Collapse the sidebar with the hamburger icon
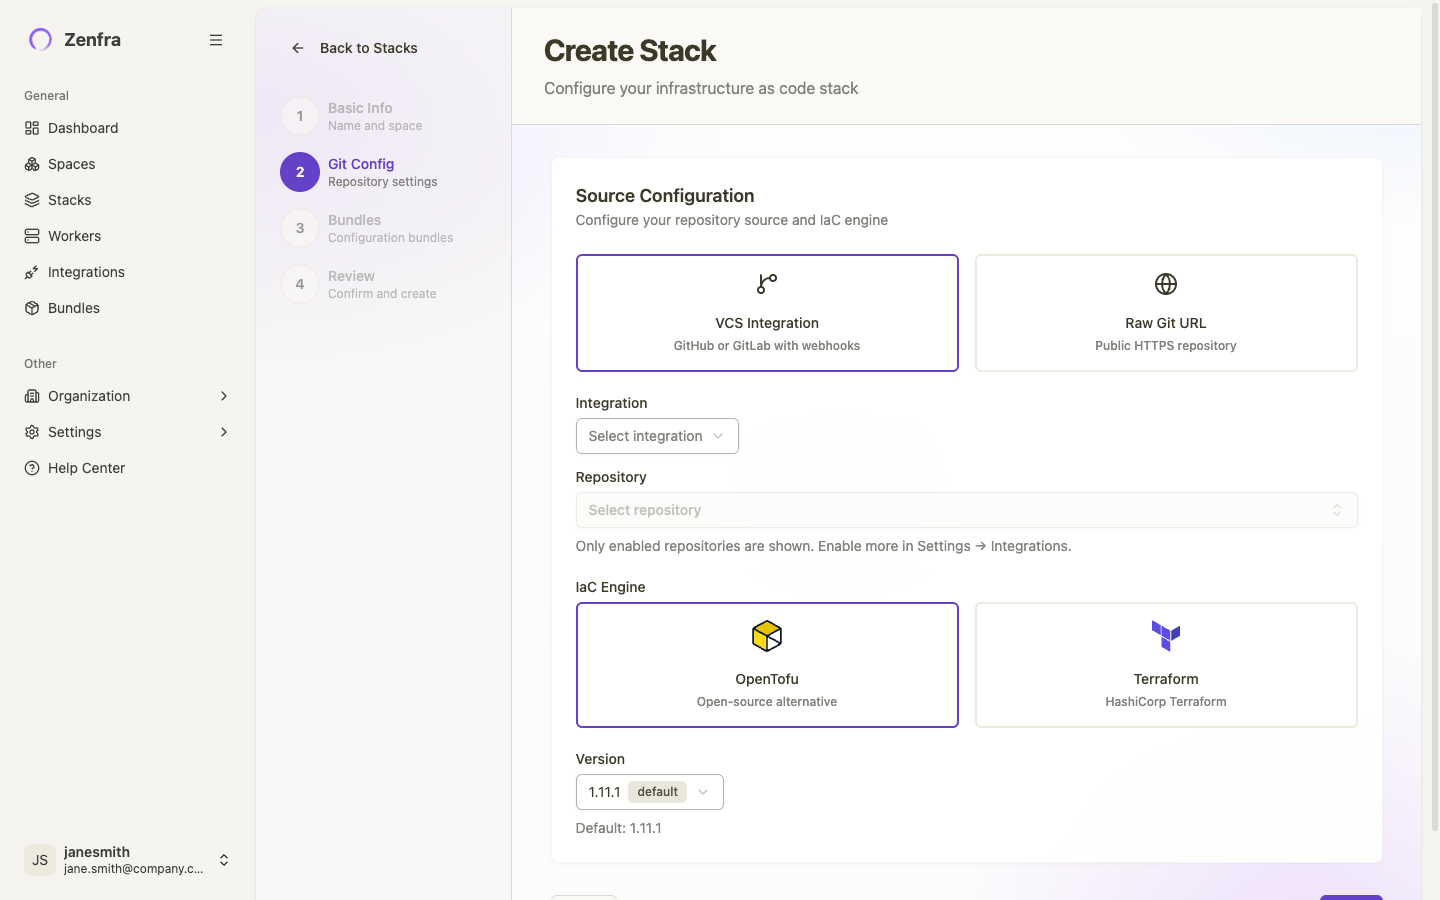This screenshot has height=900, width=1440. pyautogui.click(x=216, y=40)
